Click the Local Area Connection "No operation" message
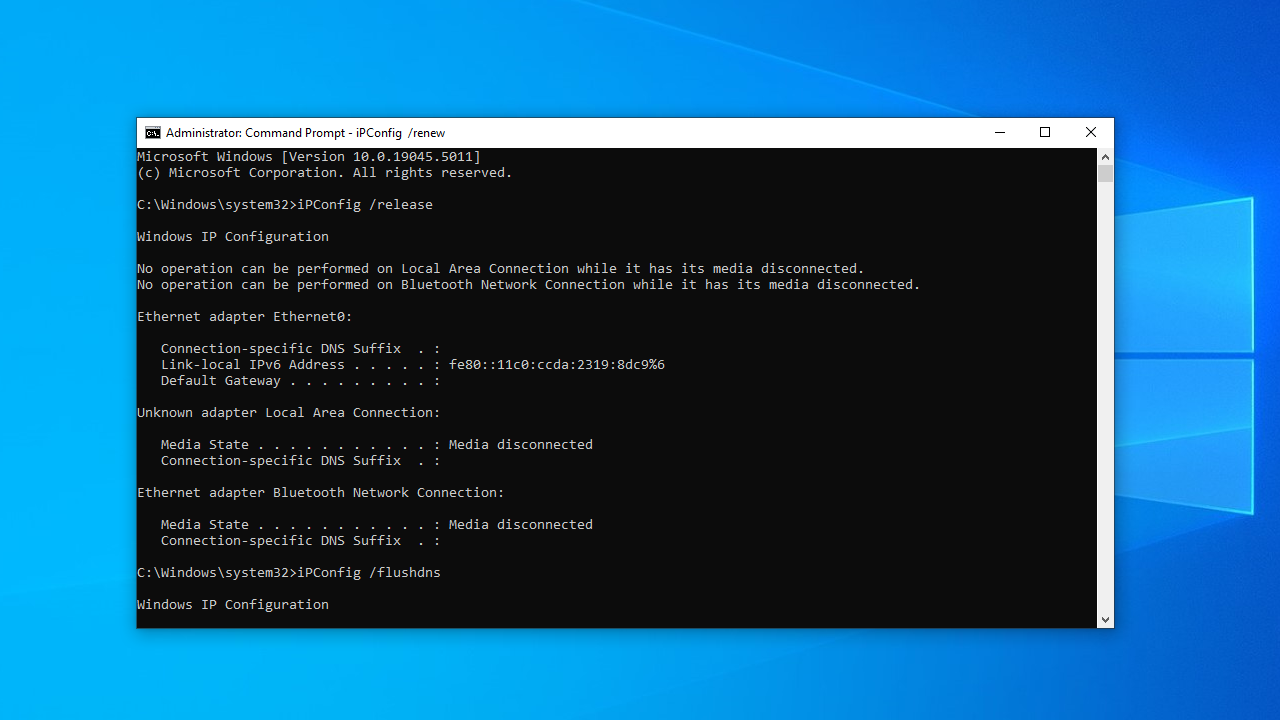This screenshot has height=720, width=1280. click(501, 269)
